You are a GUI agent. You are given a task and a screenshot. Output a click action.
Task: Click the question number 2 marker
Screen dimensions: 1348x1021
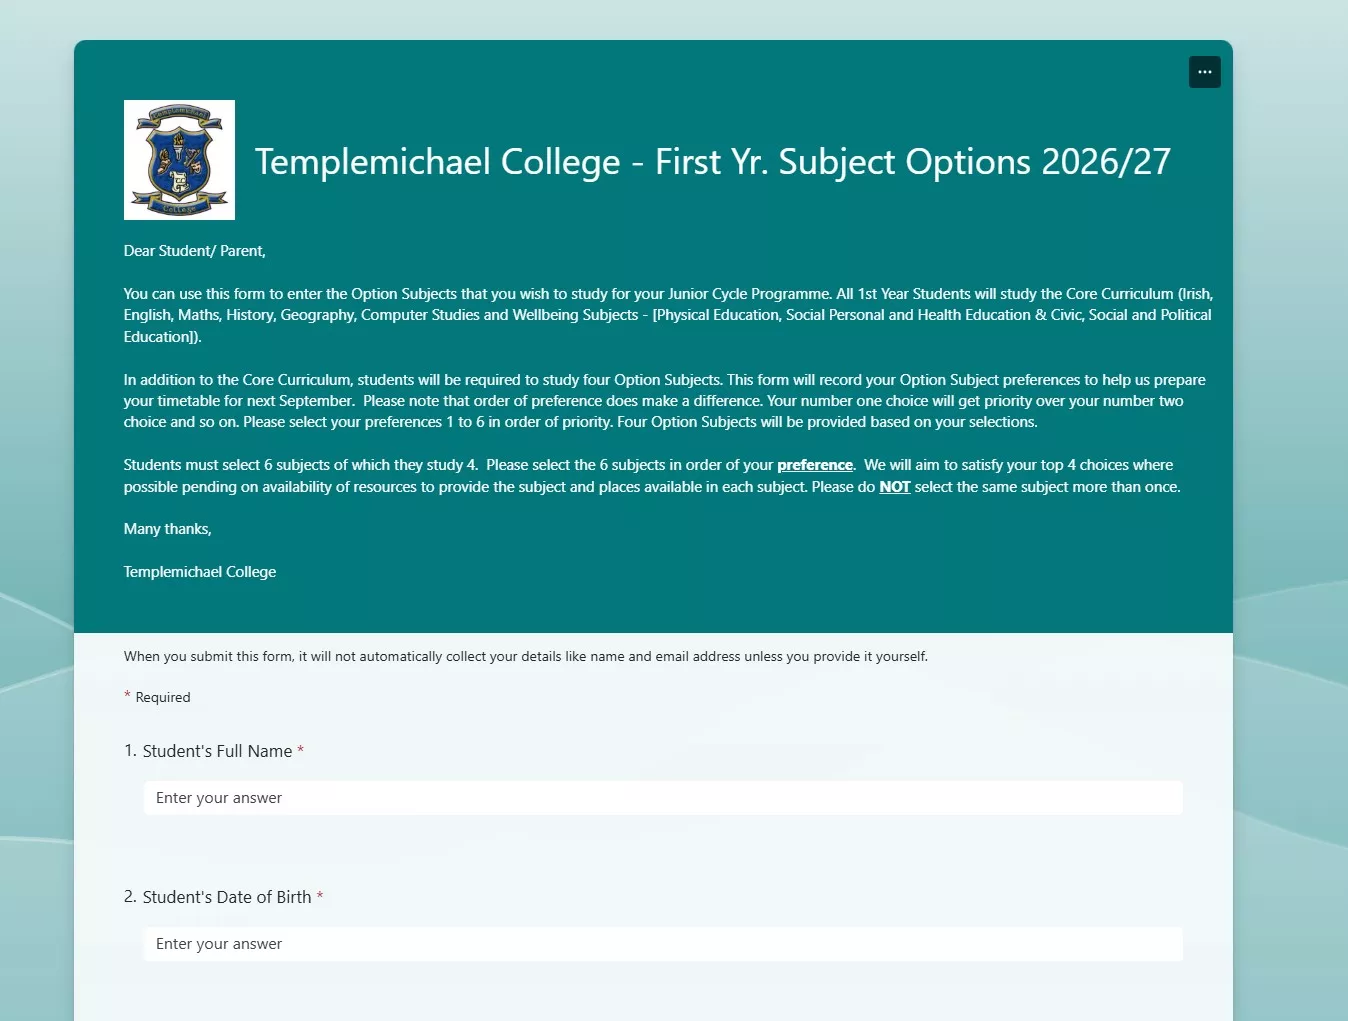tap(129, 897)
